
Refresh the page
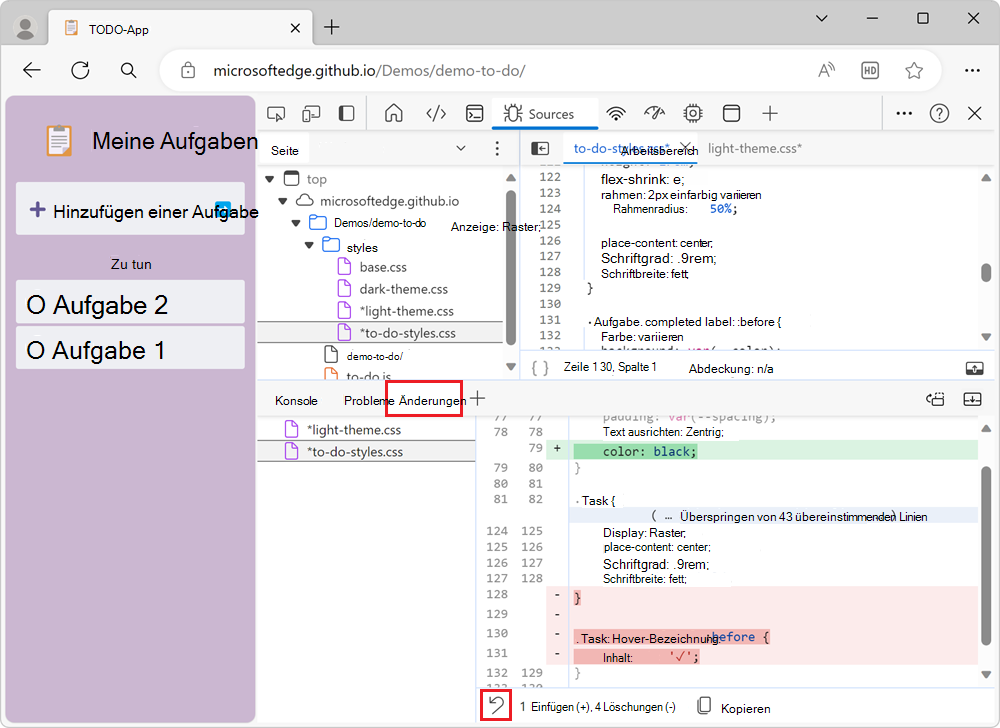tap(80, 70)
